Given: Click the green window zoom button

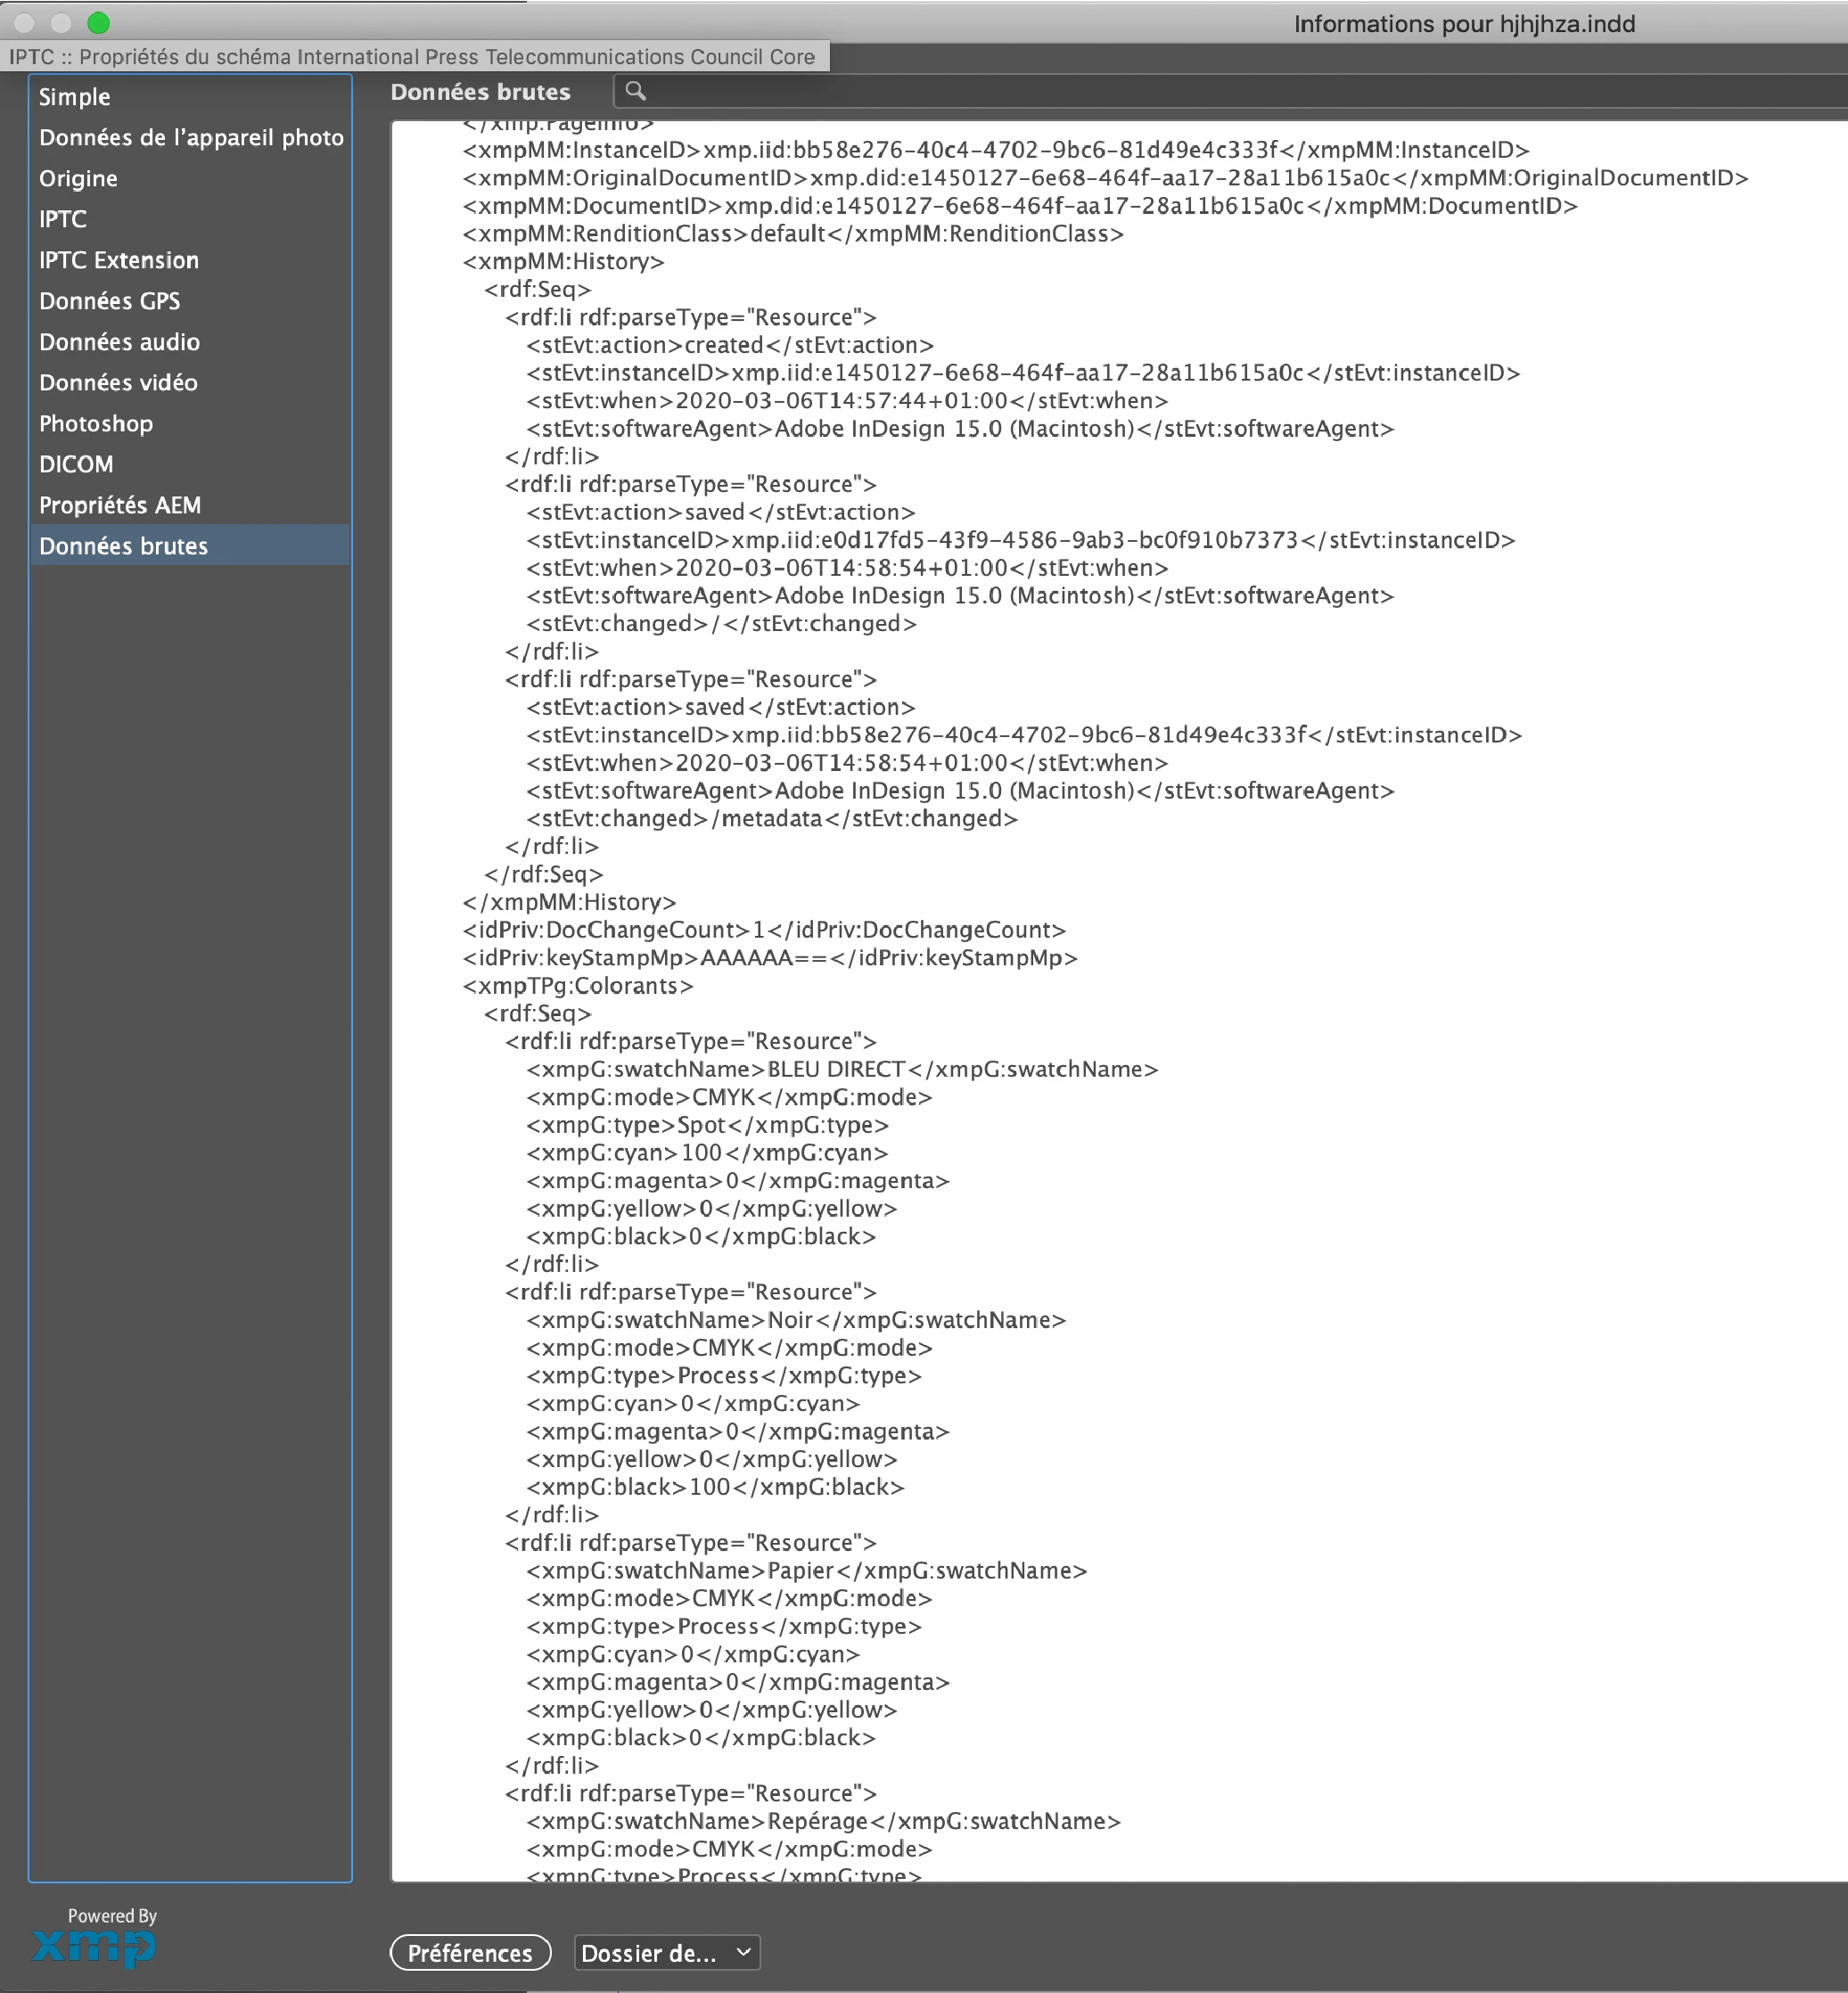Looking at the screenshot, I should click(x=98, y=22).
